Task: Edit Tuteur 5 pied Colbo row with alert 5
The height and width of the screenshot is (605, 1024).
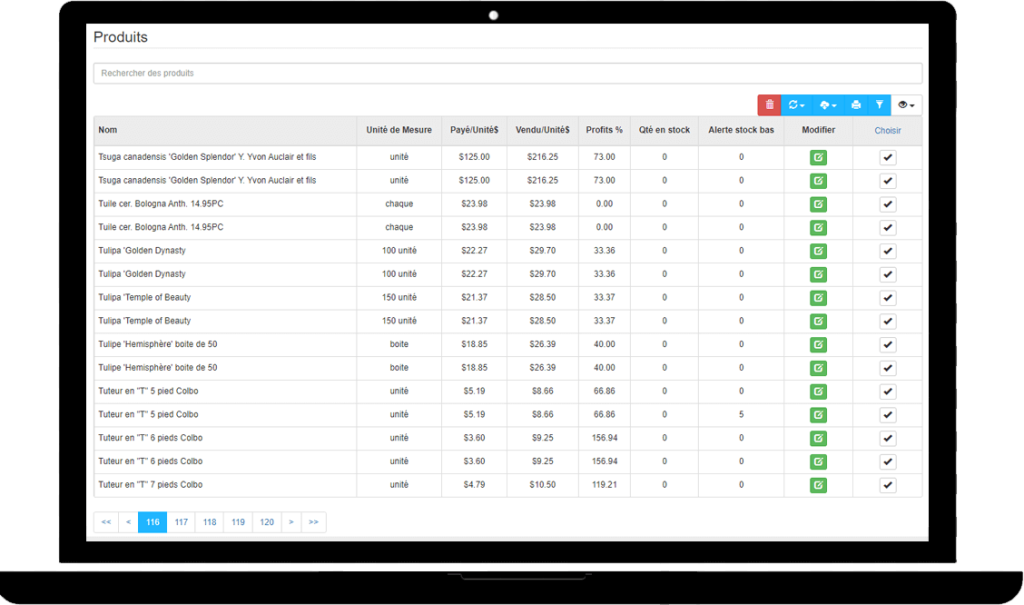Action: click(818, 414)
